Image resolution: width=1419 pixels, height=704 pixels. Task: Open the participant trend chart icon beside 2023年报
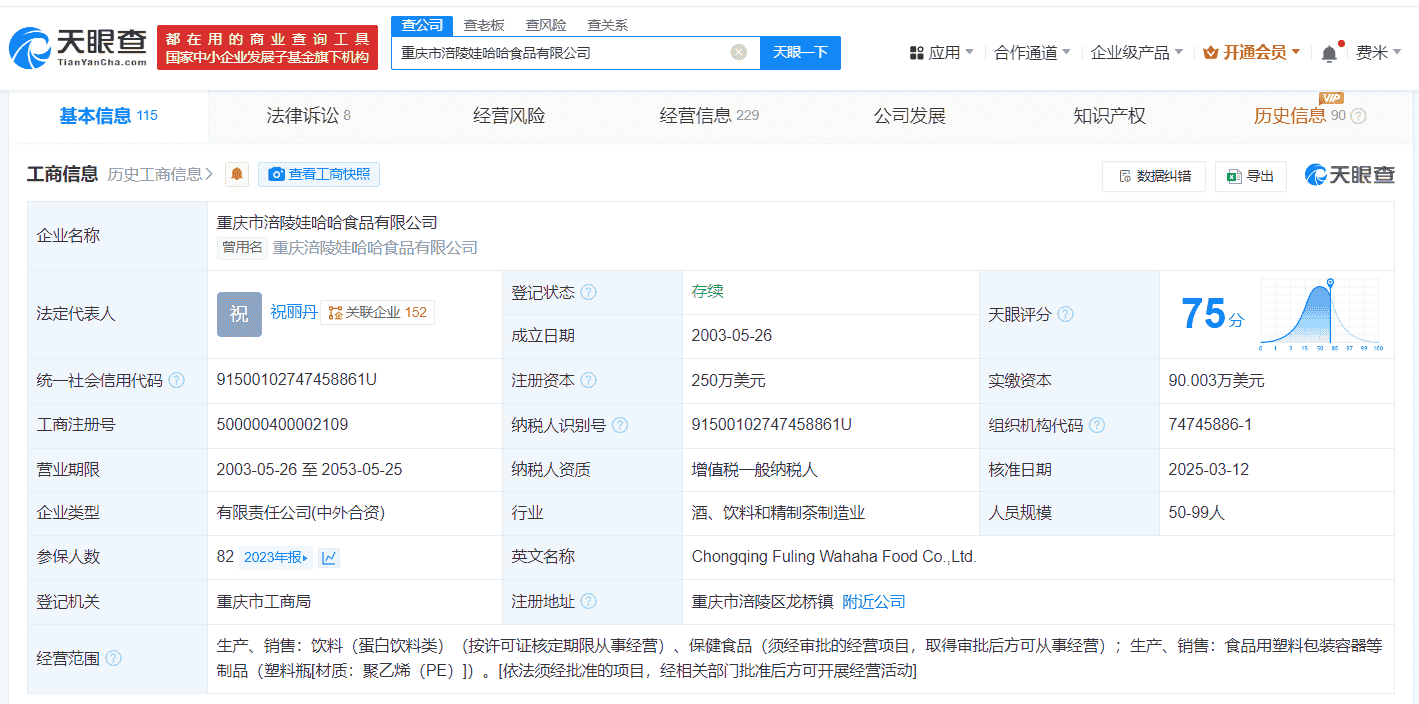pyautogui.click(x=330, y=557)
